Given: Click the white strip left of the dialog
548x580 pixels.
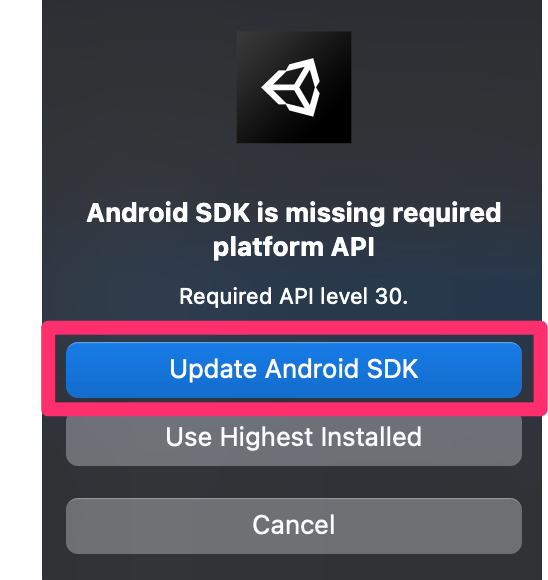Looking at the screenshot, I should point(21,290).
